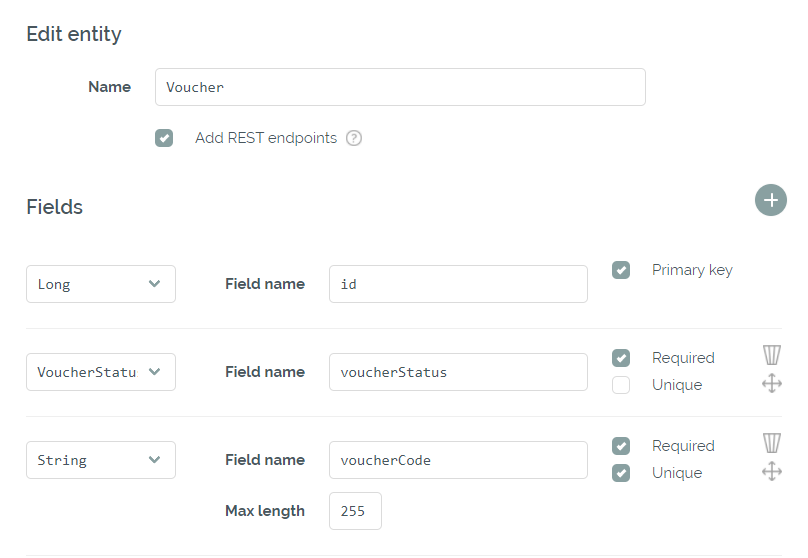
Task: Open the String type dropdown
Action: click(x=101, y=460)
